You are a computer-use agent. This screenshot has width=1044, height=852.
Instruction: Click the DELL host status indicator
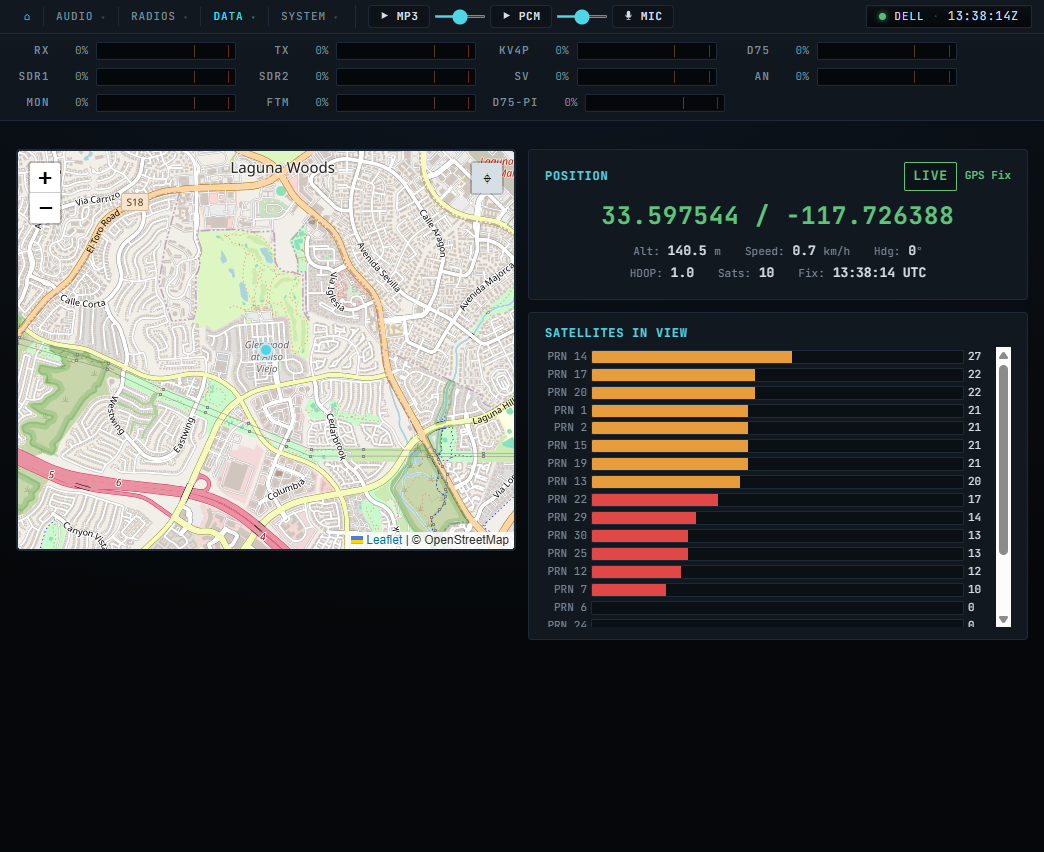901,16
